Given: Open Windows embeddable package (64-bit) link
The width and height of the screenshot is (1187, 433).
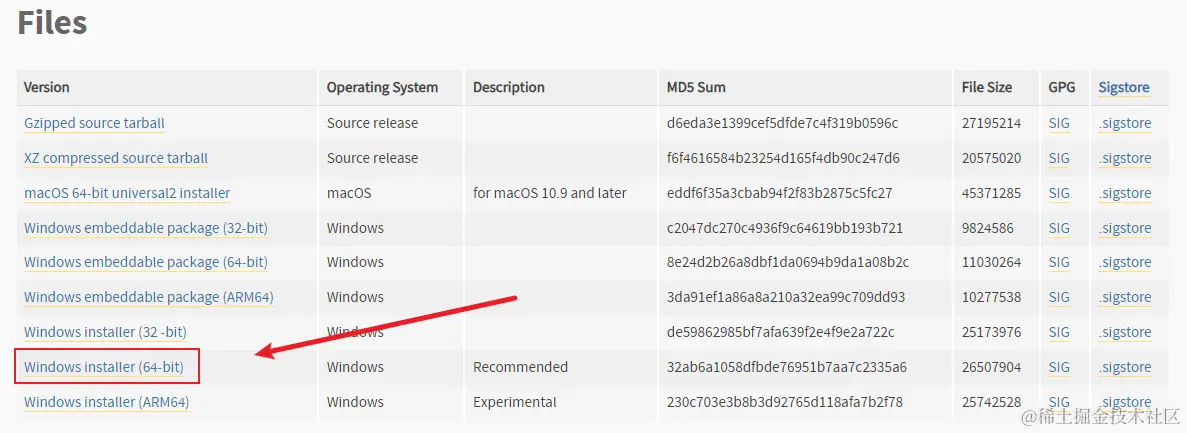Looking at the screenshot, I should point(145,262).
